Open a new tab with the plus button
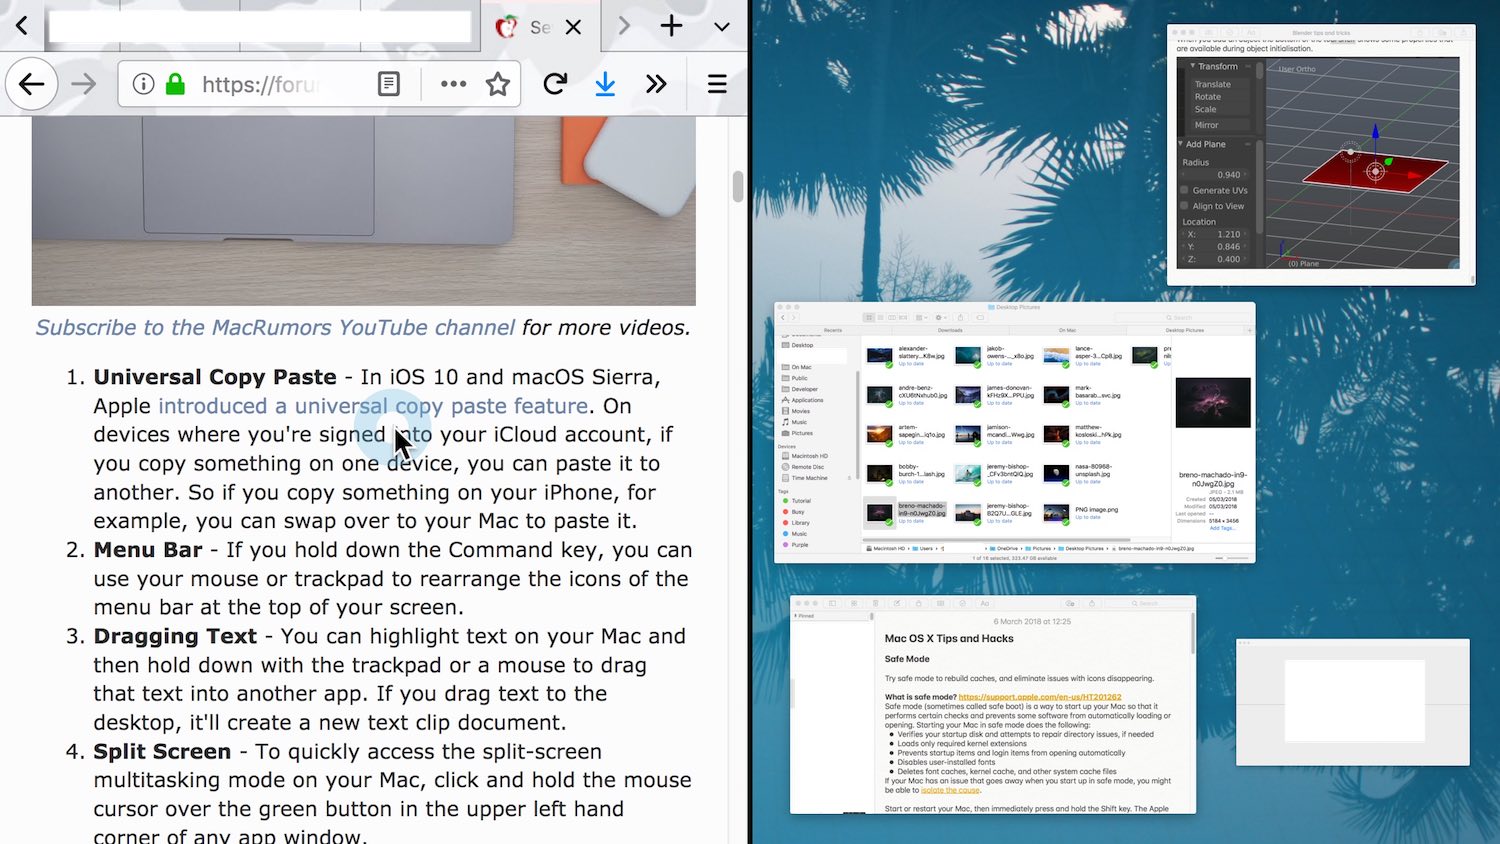 click(x=672, y=26)
